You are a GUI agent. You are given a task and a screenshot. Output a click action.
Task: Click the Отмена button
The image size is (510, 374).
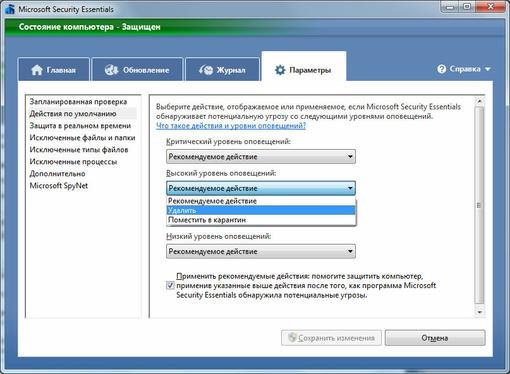point(435,338)
